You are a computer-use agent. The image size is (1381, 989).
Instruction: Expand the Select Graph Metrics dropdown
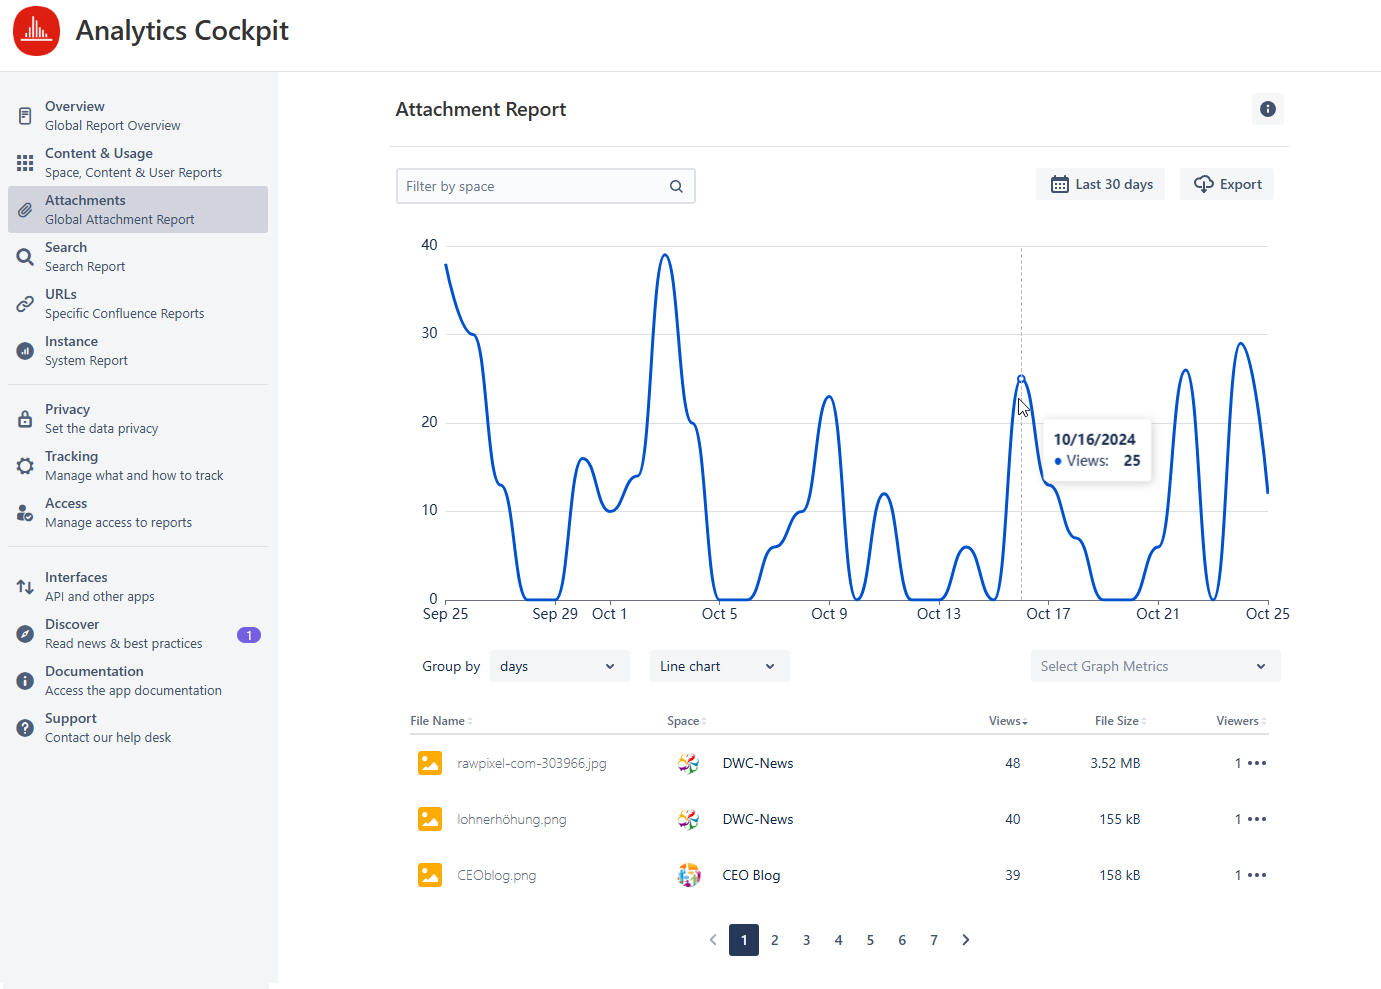[1155, 666]
